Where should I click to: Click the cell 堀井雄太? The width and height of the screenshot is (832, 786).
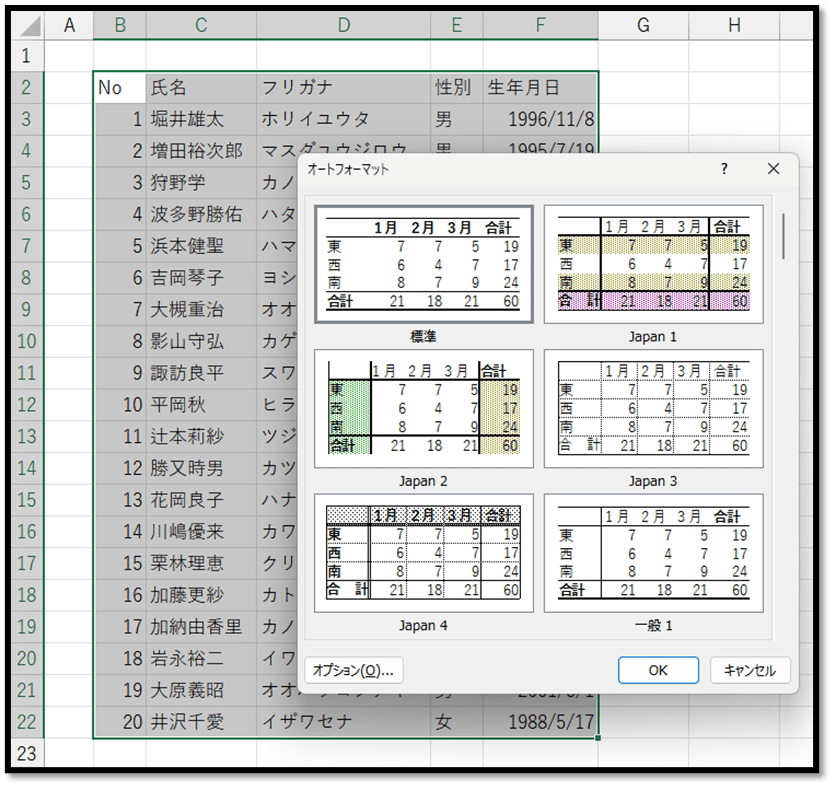click(201, 119)
